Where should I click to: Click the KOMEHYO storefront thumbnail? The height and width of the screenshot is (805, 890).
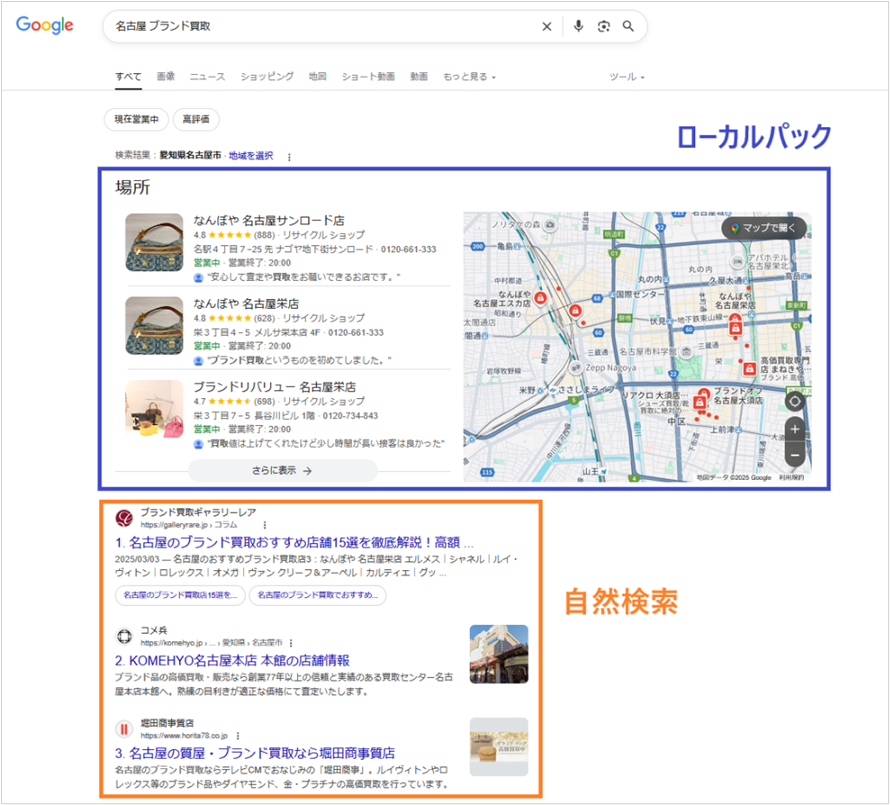pos(498,656)
